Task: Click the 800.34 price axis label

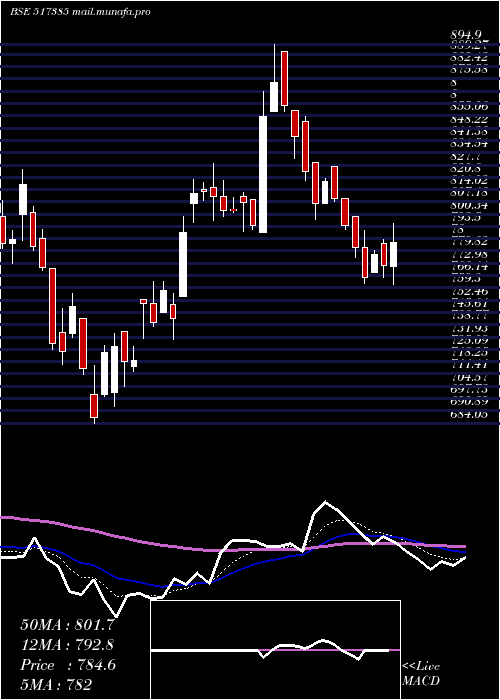Action: click(x=468, y=206)
